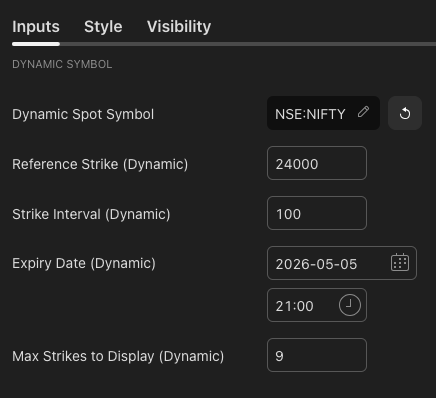This screenshot has height=398, width=436.
Task: Click the Max Strikes to Display (Dynamic) label
Action: pos(118,356)
